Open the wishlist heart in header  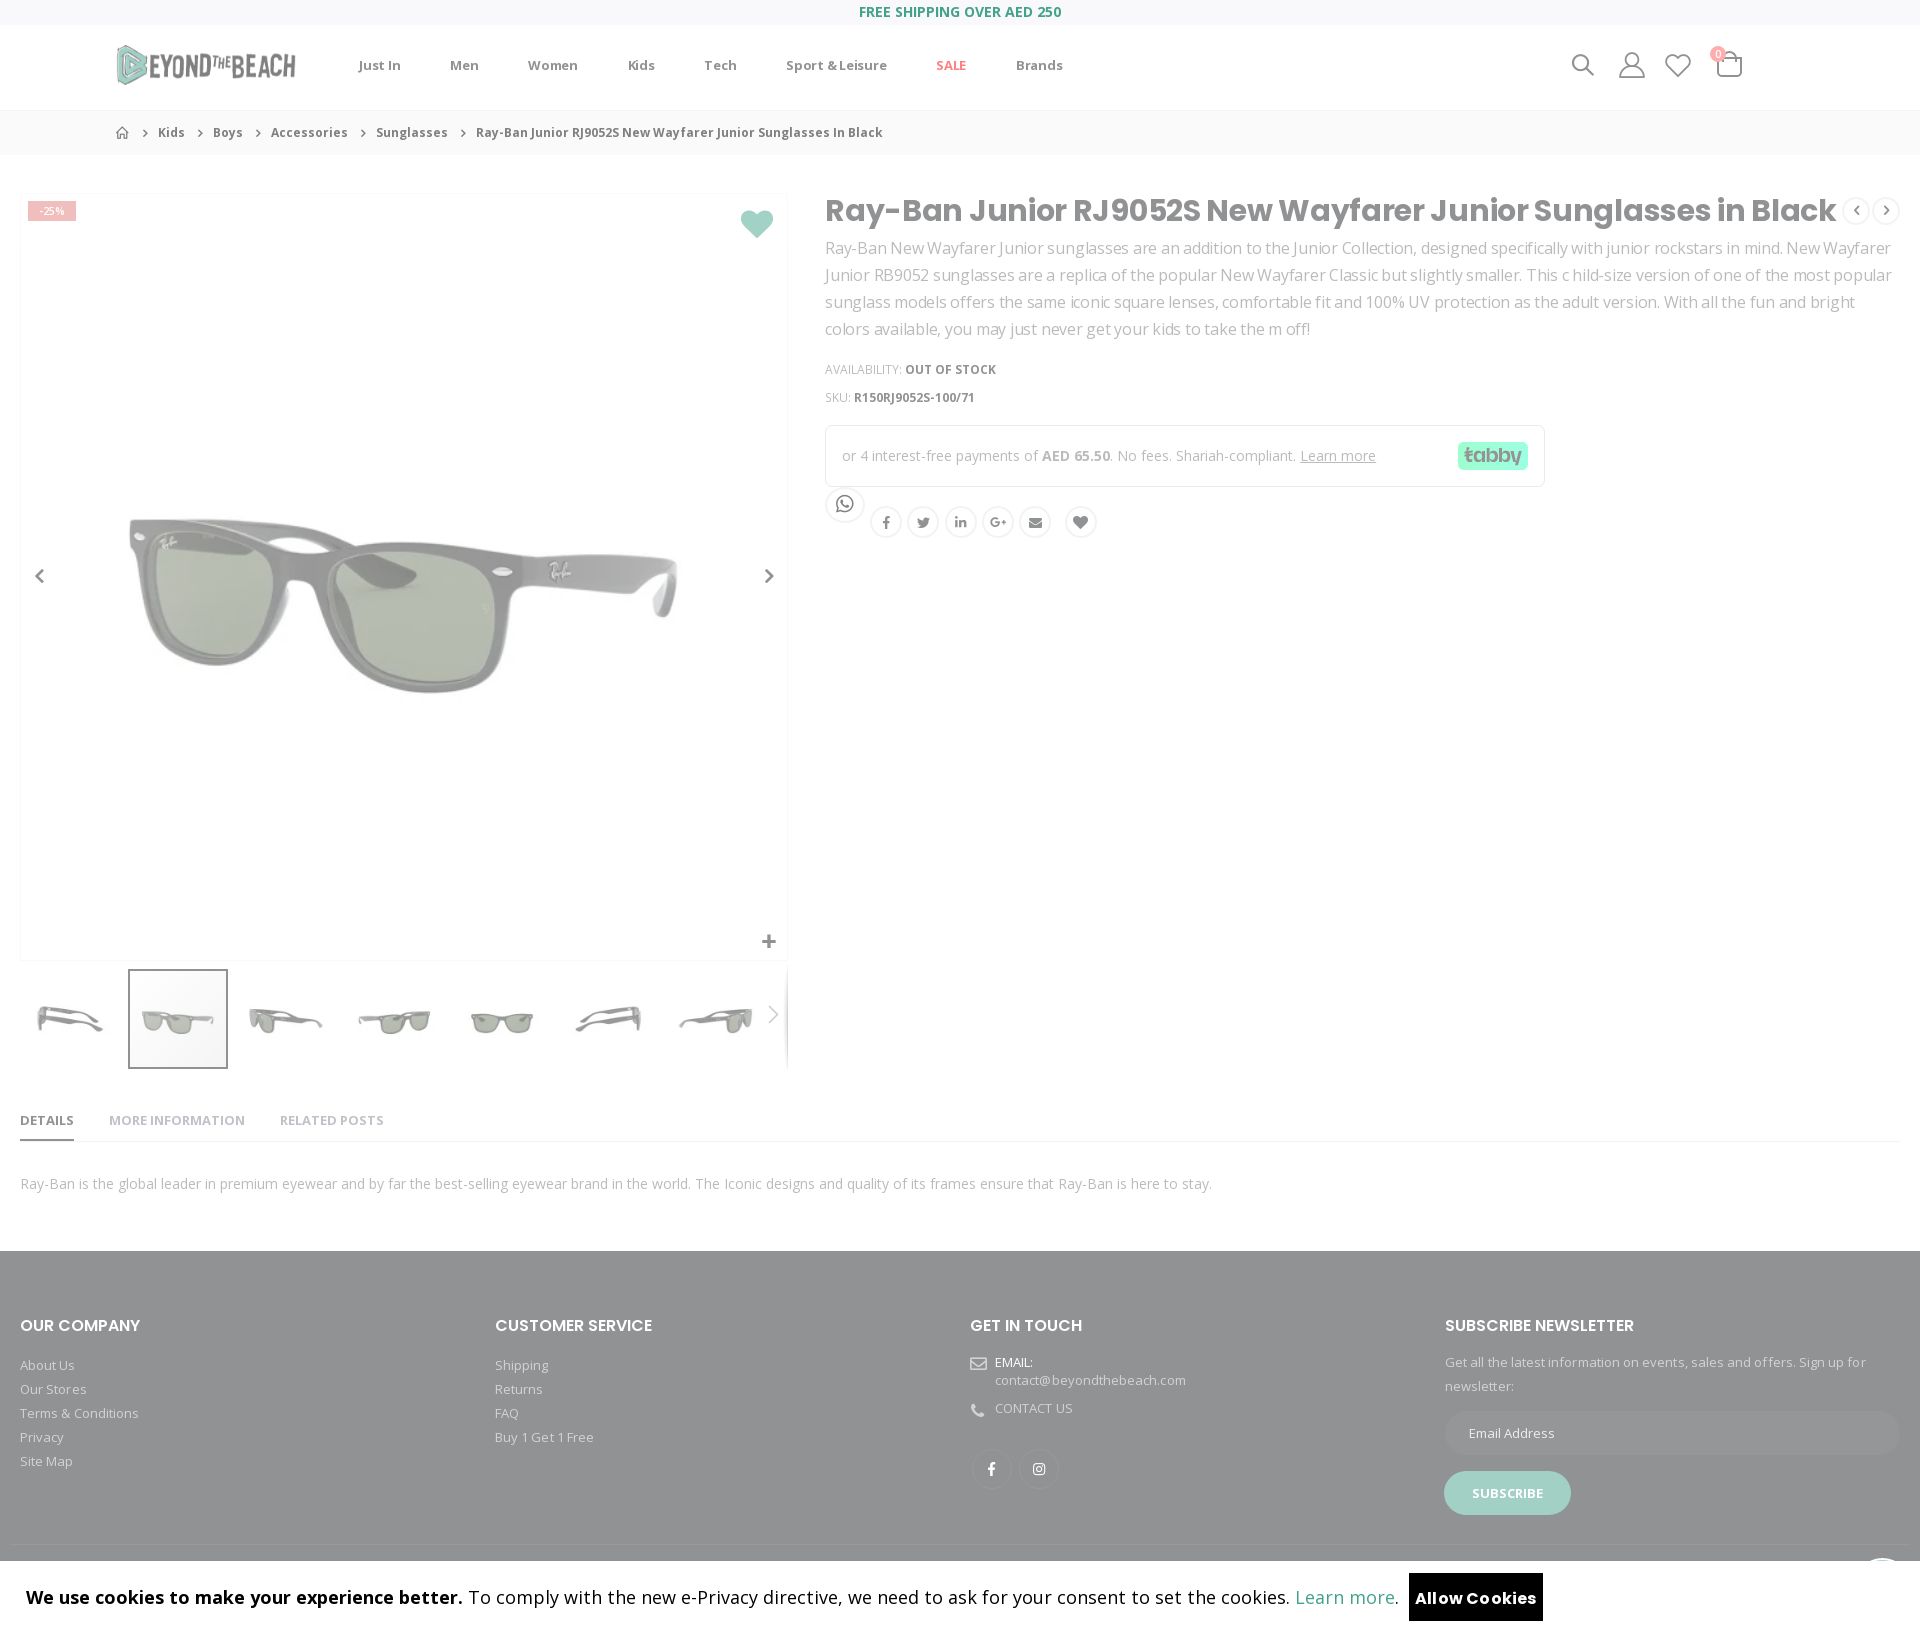[1678, 65]
